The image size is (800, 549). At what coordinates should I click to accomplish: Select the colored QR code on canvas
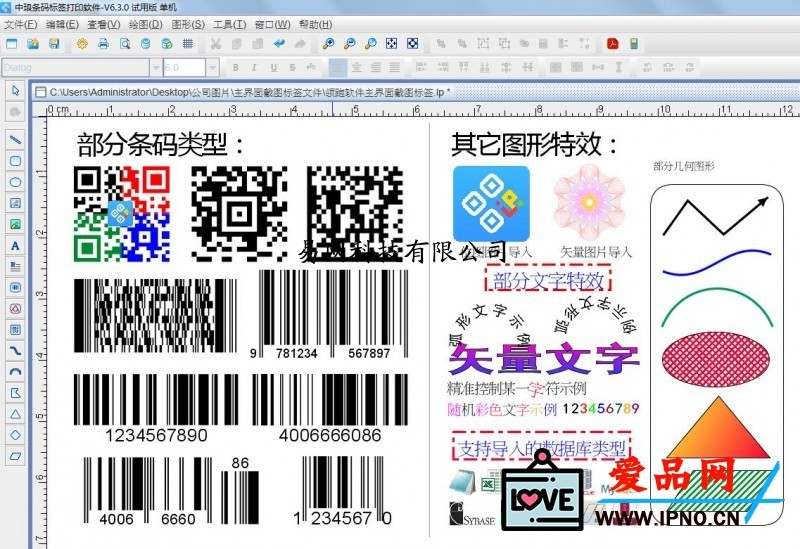point(121,214)
